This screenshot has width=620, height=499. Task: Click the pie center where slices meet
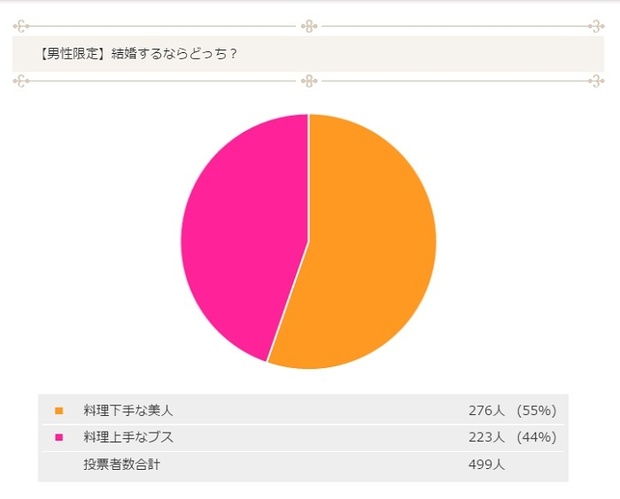309,241
